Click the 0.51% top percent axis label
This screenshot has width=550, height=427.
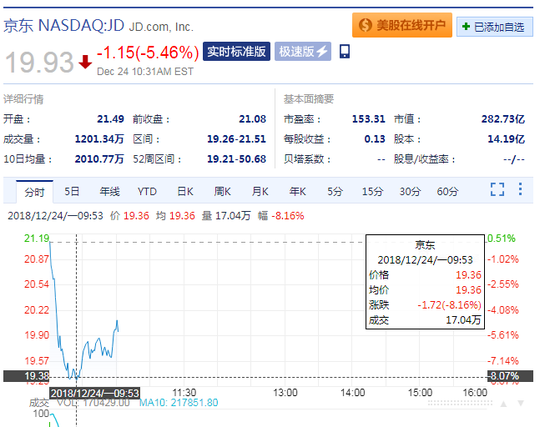[501, 238]
